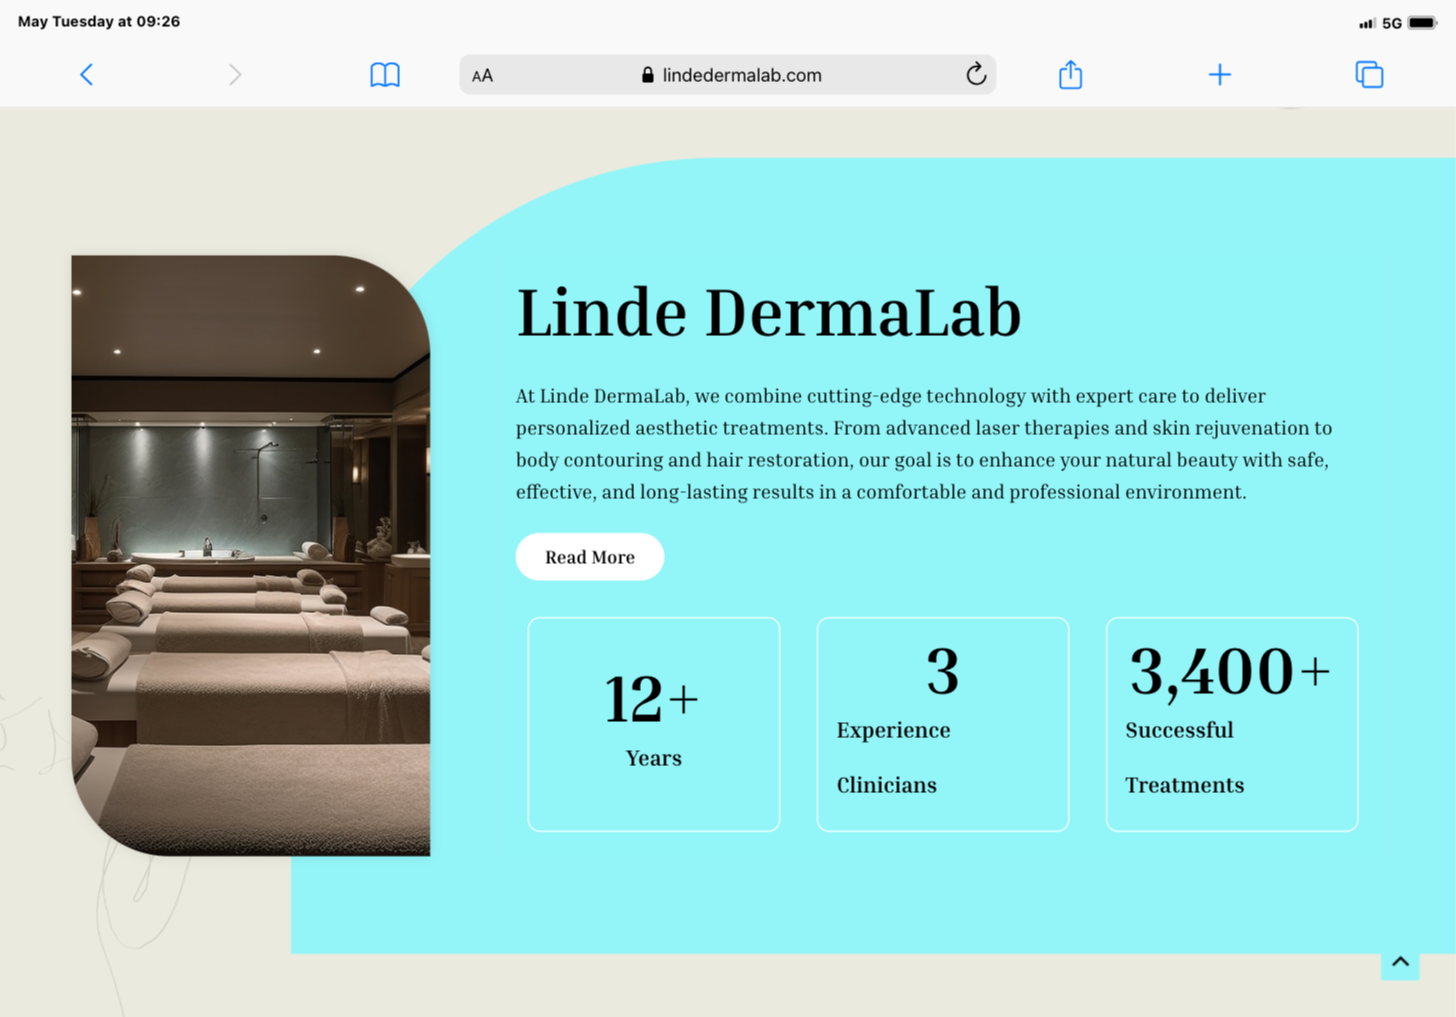Tap the forward navigation arrow
The width and height of the screenshot is (1456, 1017).
[x=234, y=75]
